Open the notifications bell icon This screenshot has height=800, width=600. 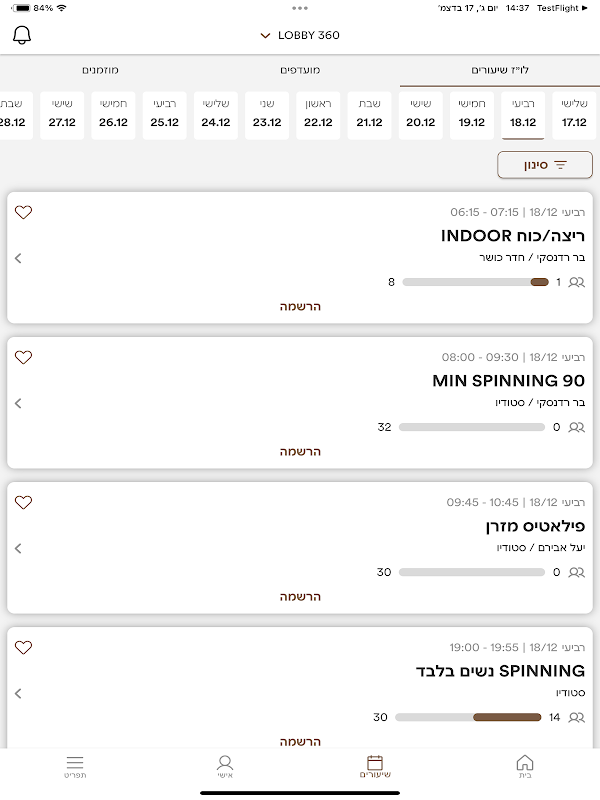click(22, 35)
